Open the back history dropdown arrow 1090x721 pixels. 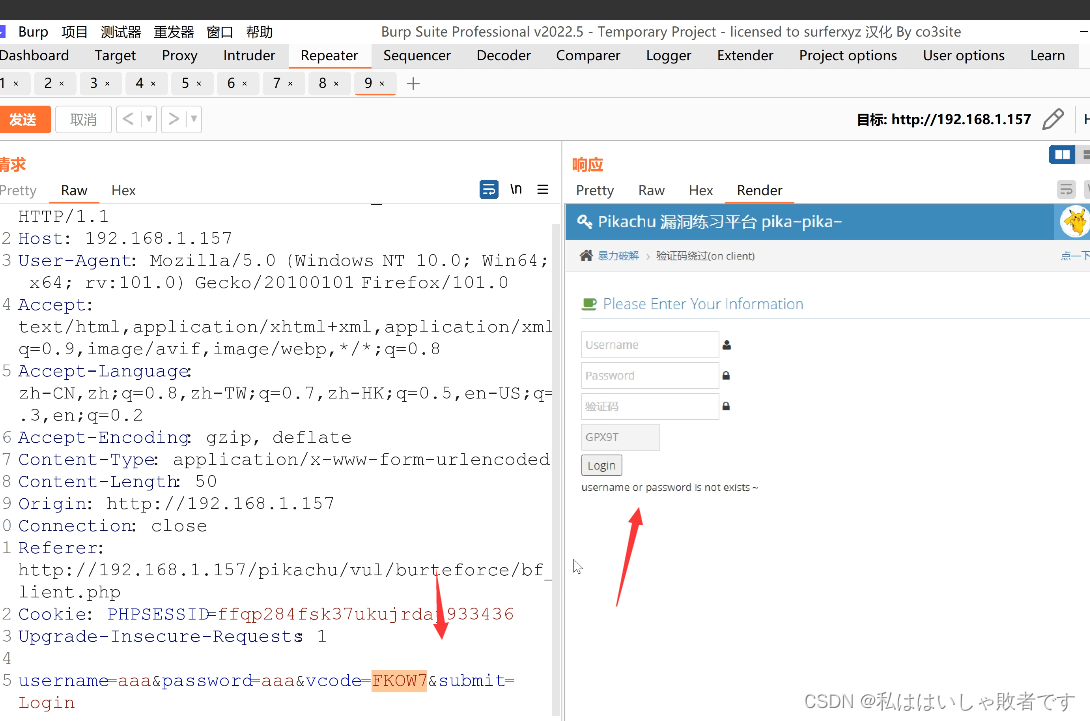[x=148, y=120]
